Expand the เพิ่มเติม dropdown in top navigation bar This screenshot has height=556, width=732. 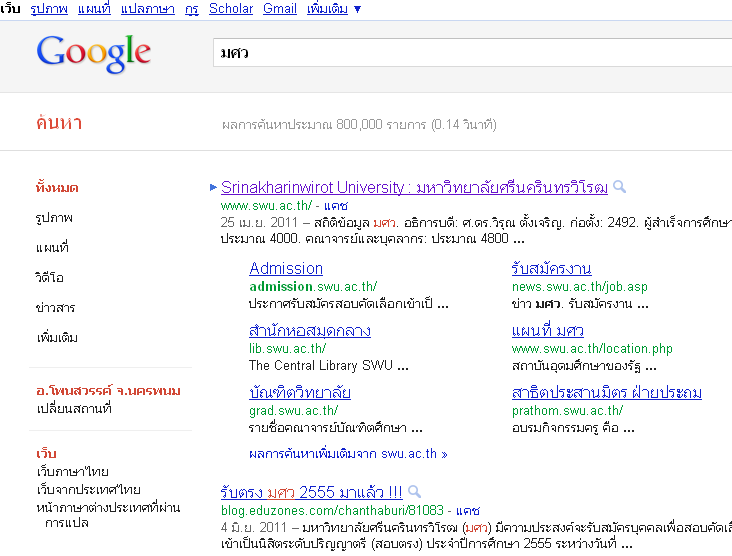[334, 8]
